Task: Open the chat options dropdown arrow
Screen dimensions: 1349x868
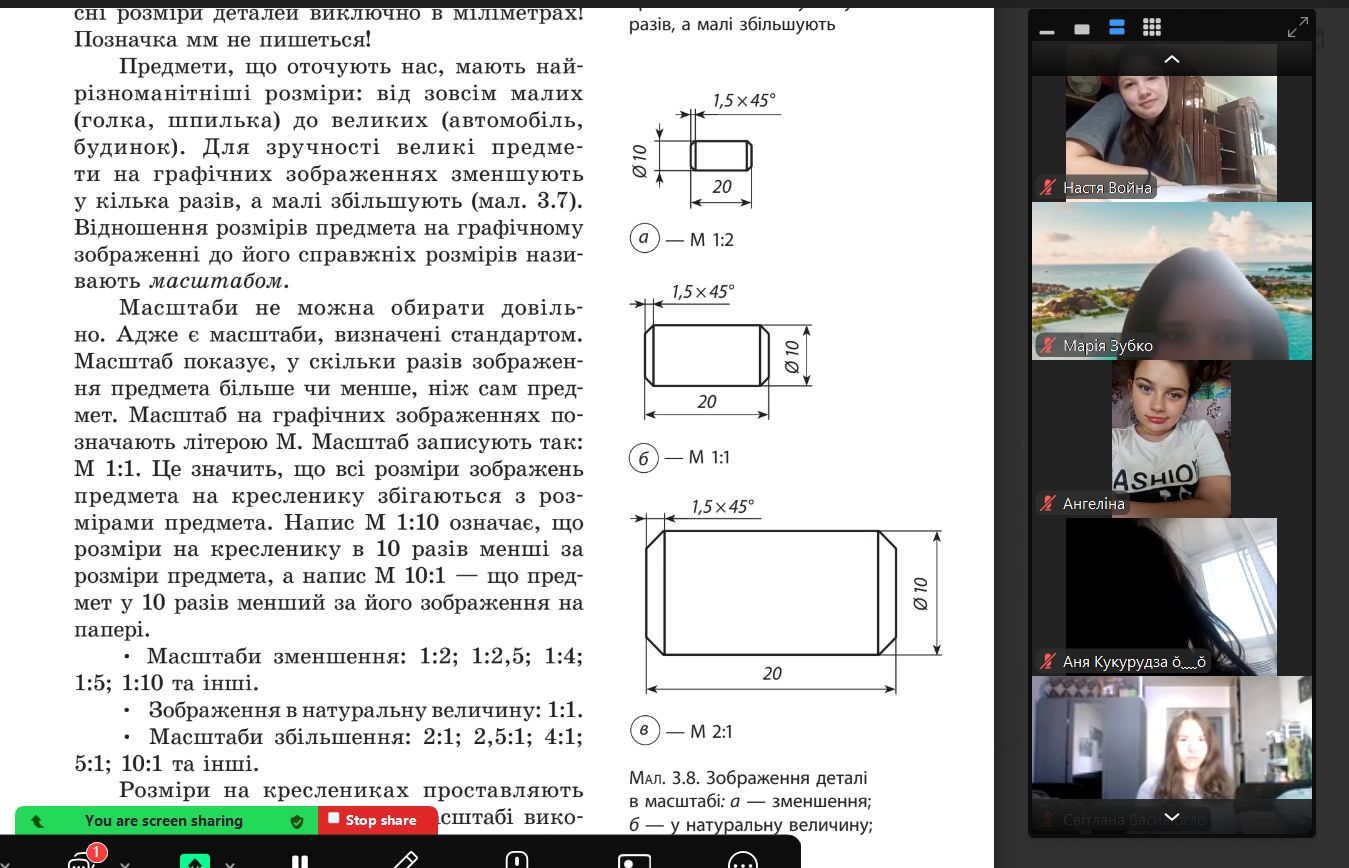Action: coord(125,864)
